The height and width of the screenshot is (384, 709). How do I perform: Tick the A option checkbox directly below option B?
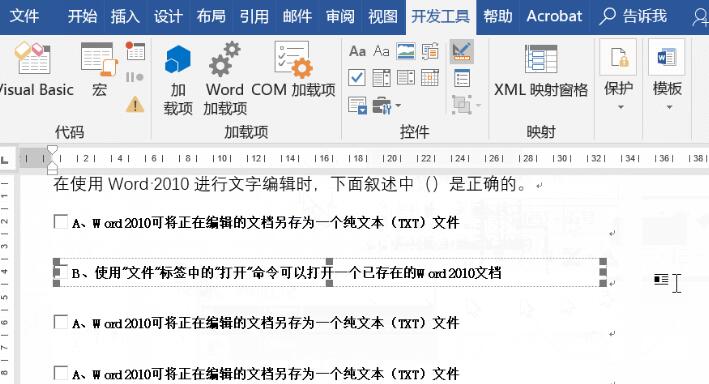(x=61, y=322)
